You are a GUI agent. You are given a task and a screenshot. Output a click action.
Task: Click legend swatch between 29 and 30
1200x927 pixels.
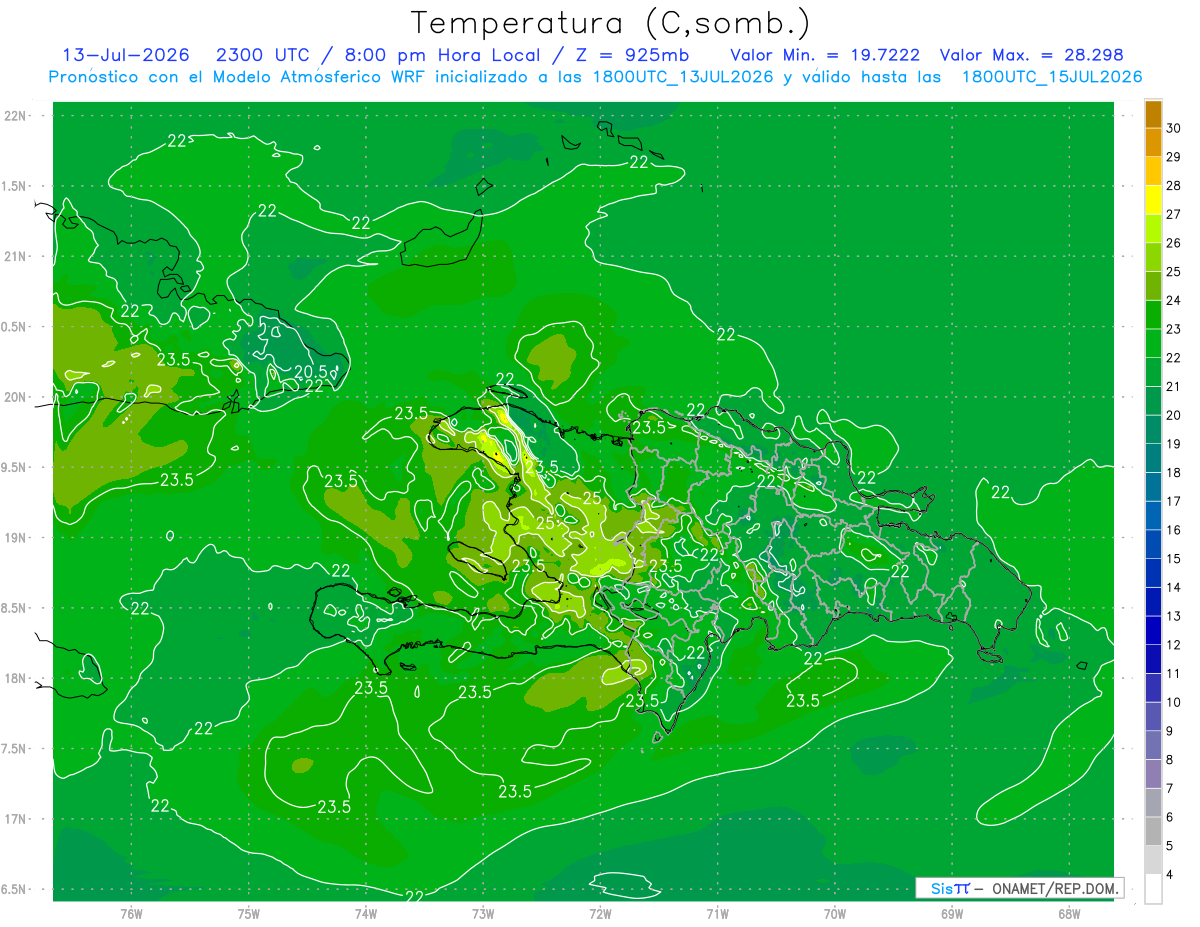pos(1153,142)
